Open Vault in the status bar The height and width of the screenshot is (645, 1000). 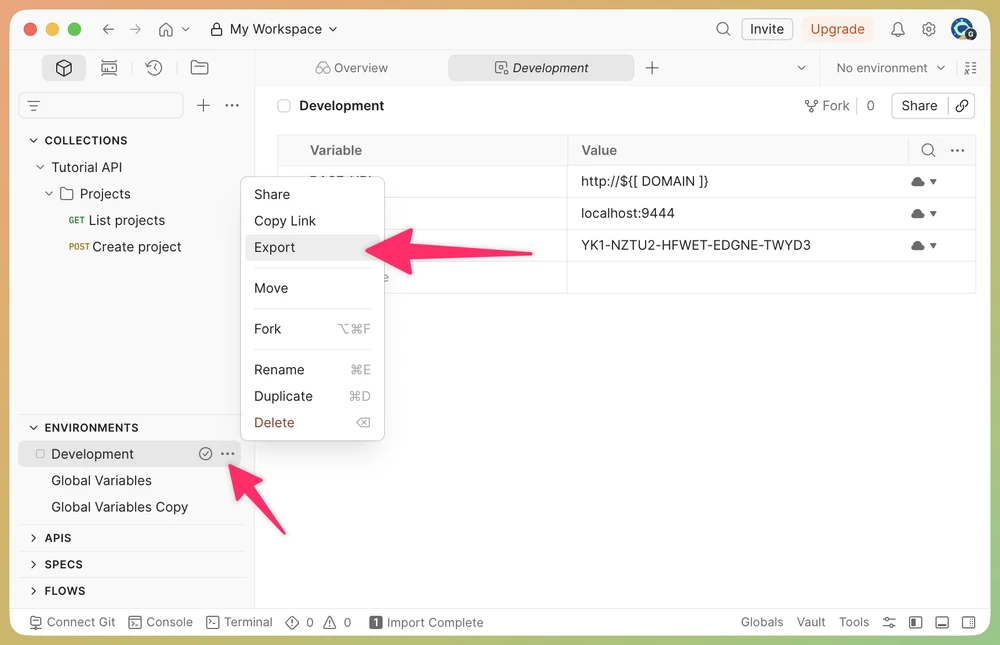coord(811,622)
